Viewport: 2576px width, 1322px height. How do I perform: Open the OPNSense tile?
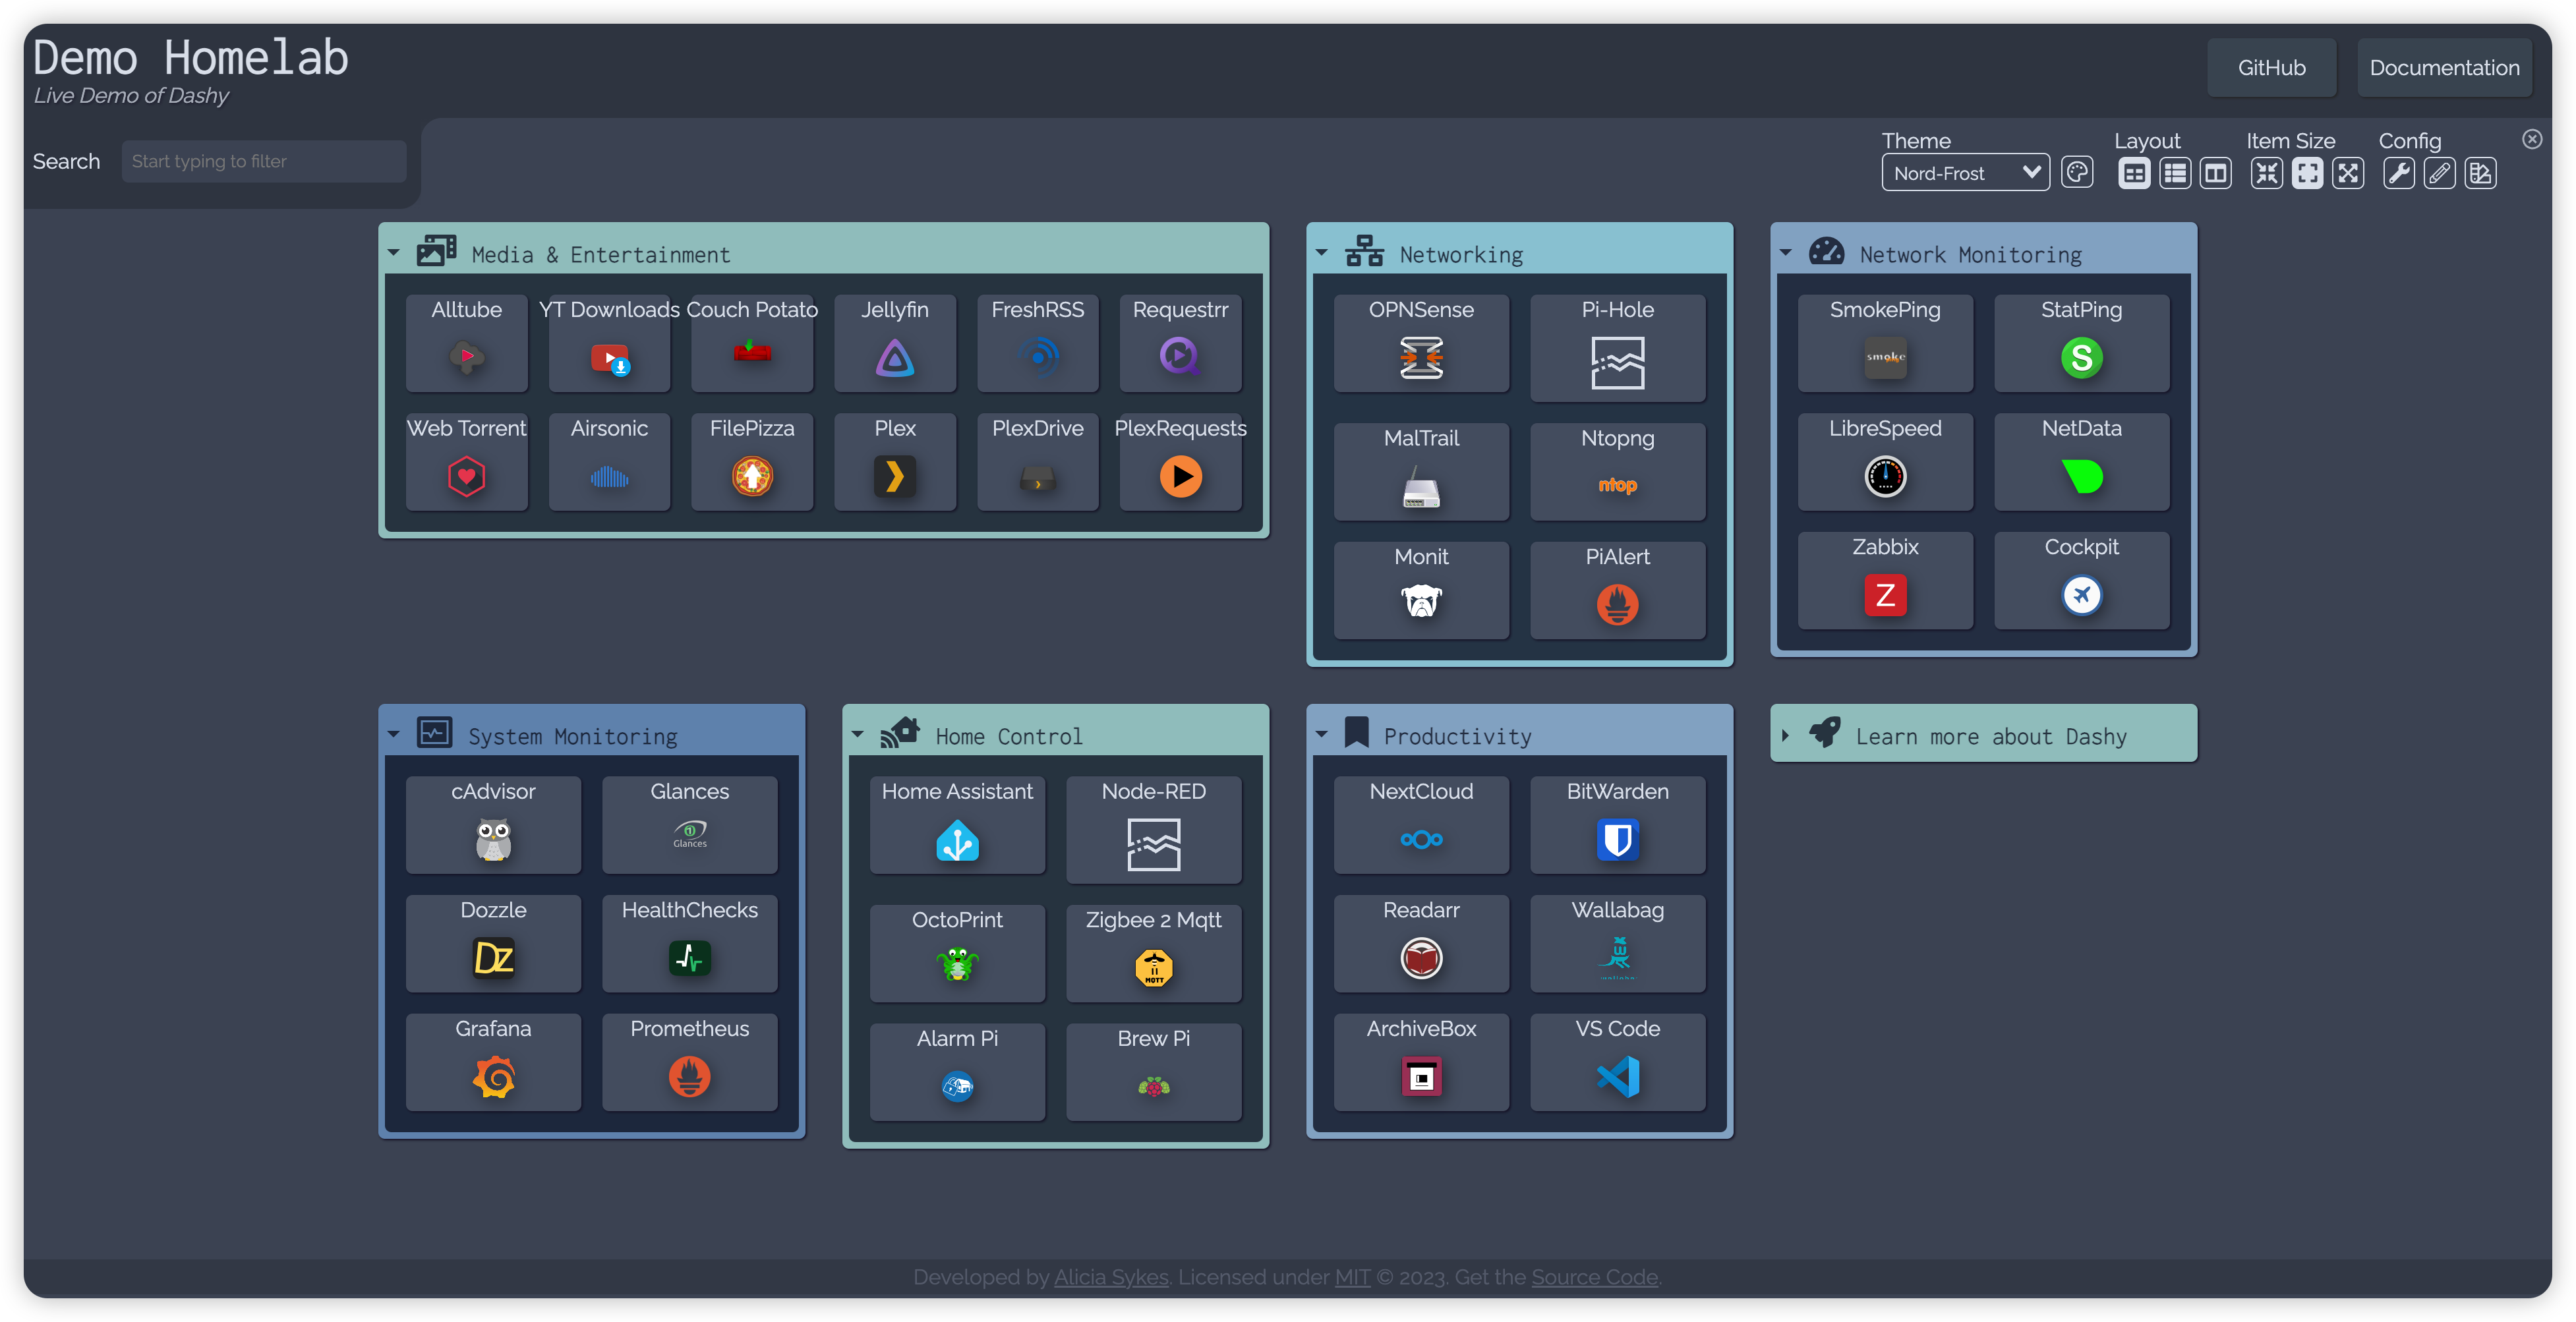coord(1421,342)
